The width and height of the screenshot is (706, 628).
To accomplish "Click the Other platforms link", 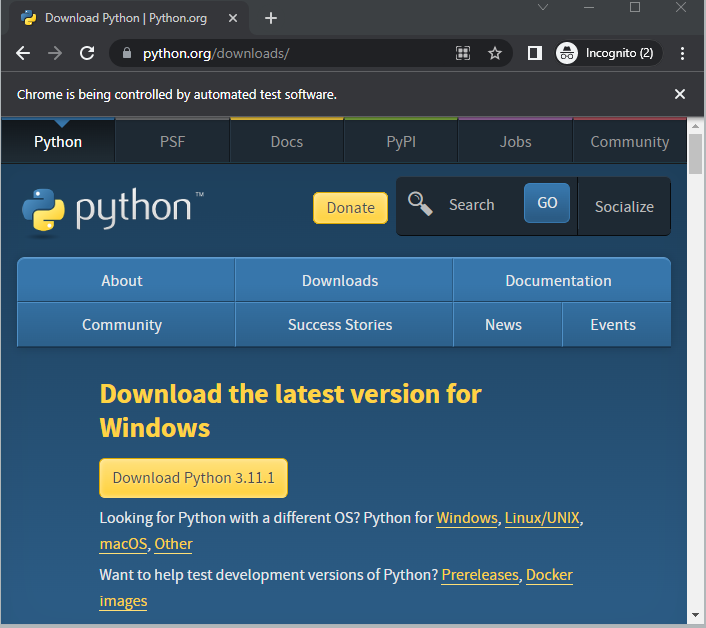I will pyautogui.click(x=173, y=544).
